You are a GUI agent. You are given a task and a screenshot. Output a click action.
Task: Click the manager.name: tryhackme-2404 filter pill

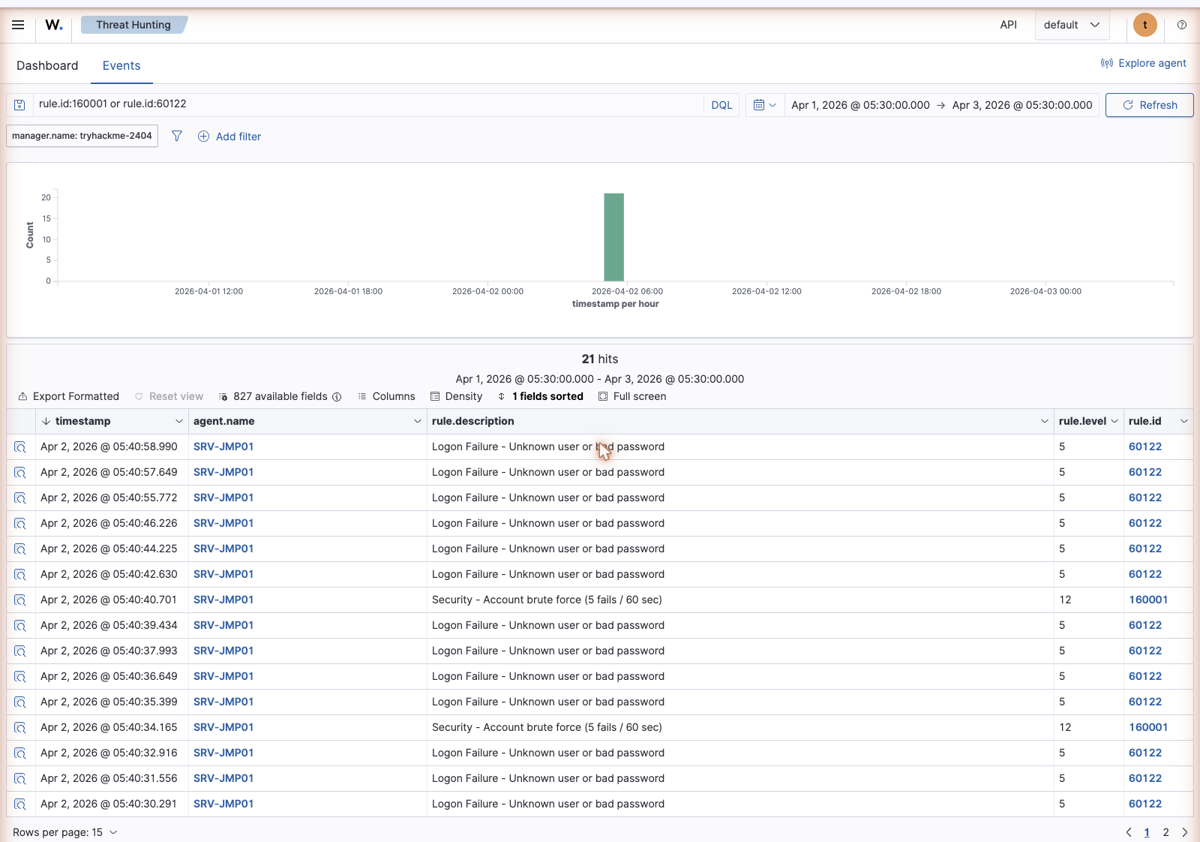click(x=82, y=136)
